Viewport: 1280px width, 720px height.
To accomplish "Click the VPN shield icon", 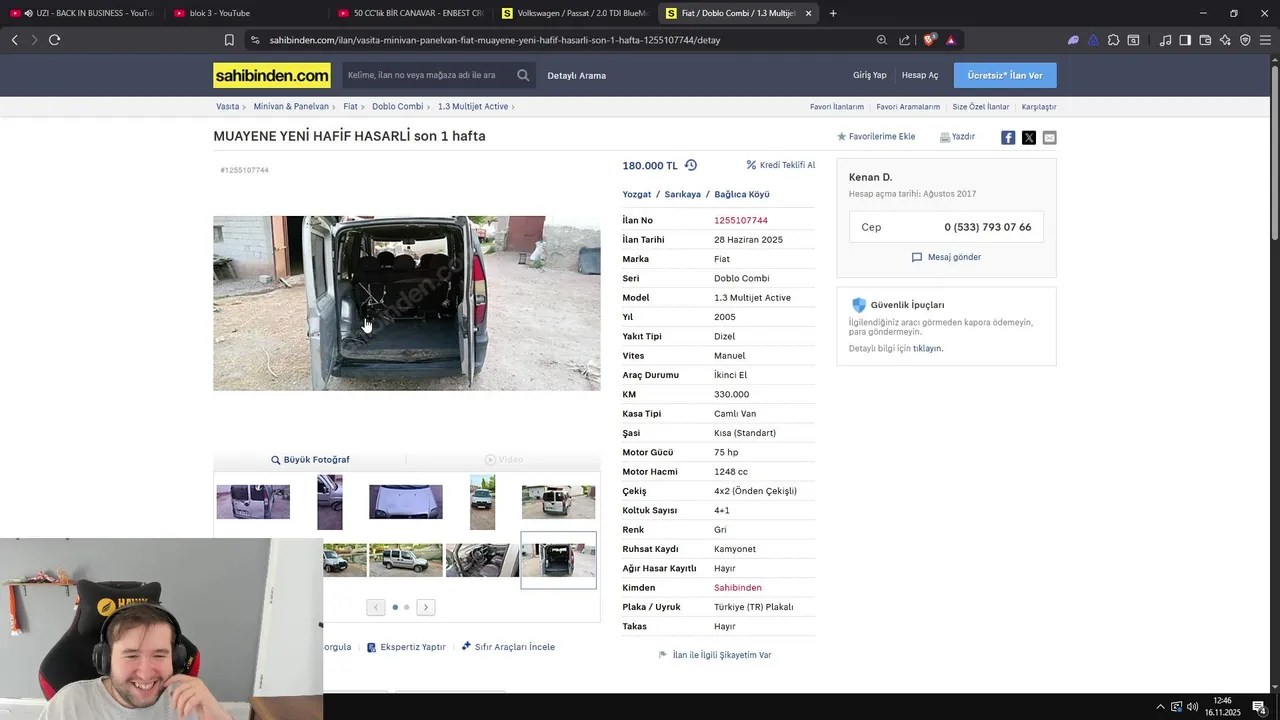I will pos(1245,40).
